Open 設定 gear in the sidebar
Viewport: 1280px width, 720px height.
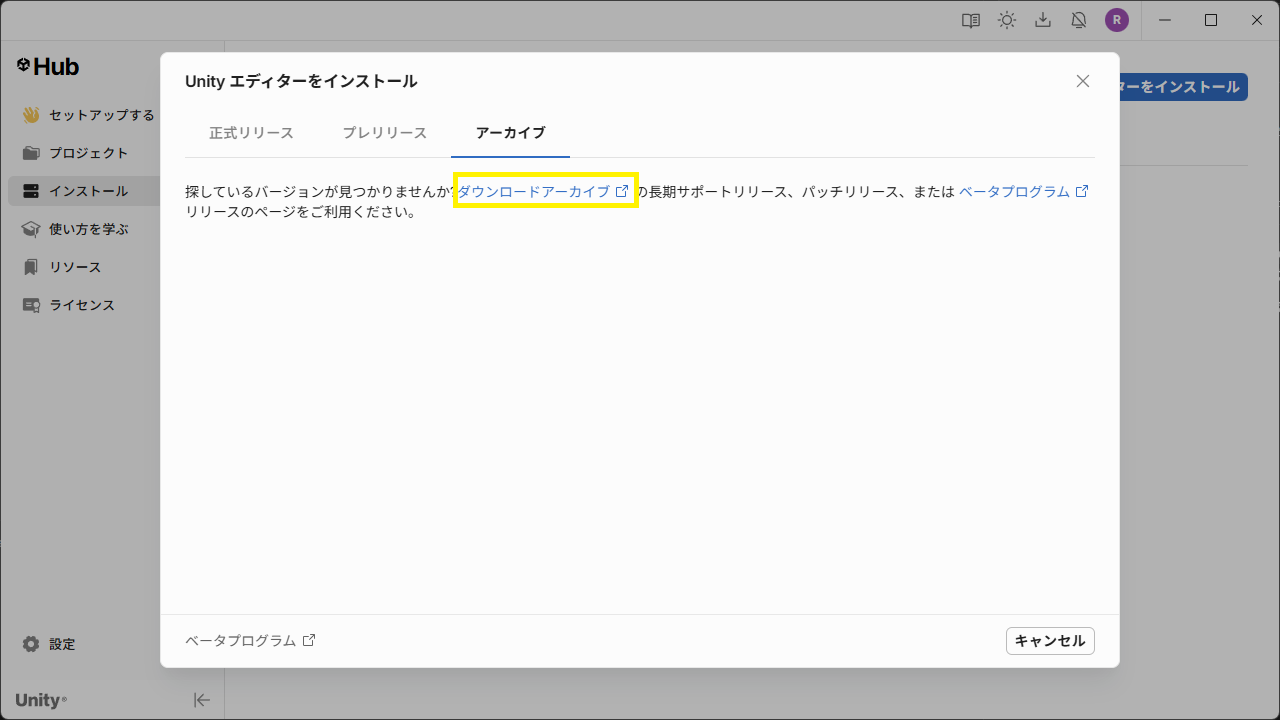coord(31,644)
